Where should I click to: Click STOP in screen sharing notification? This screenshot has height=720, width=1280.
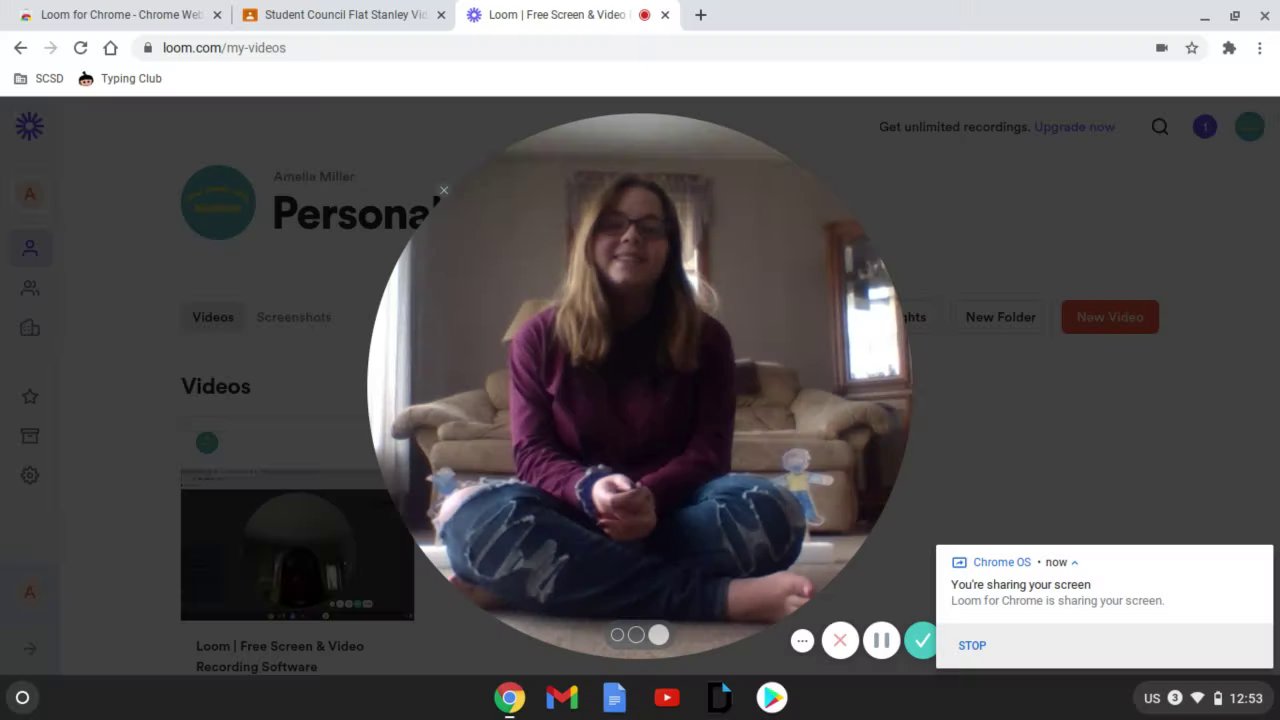[972, 646]
